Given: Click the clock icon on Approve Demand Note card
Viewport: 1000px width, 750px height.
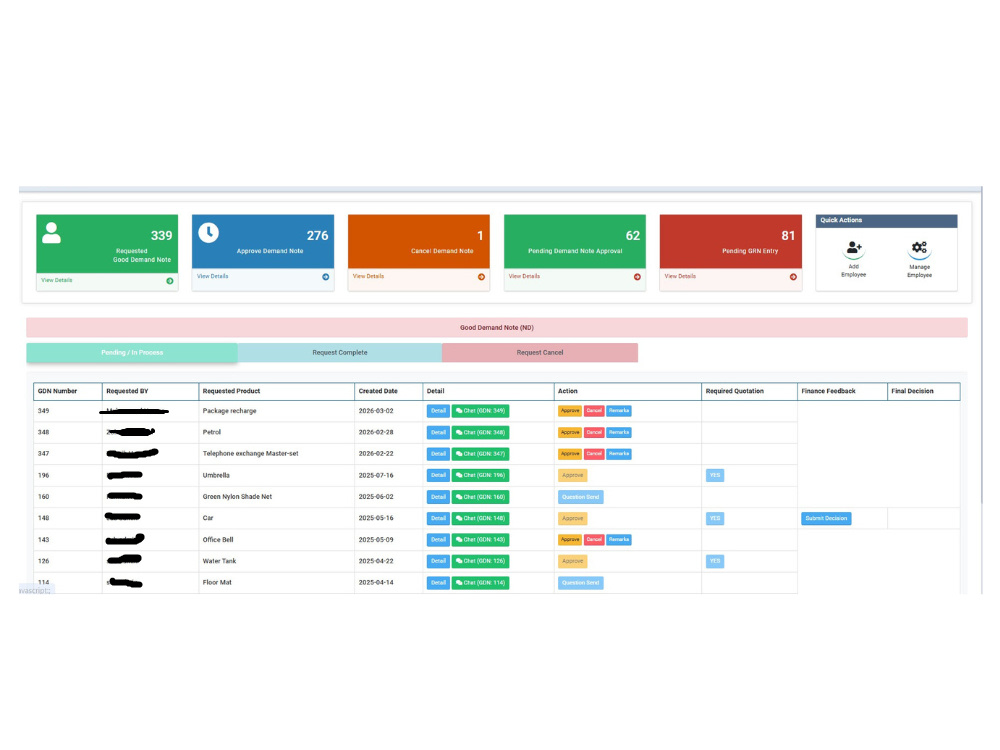Looking at the screenshot, I should 209,233.
